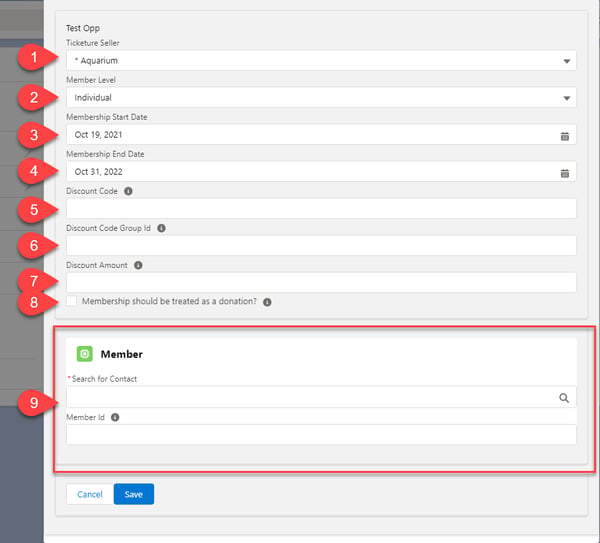The height and width of the screenshot is (543, 600).
Task: Check Membership should be treated as donation
Action: coord(72,301)
